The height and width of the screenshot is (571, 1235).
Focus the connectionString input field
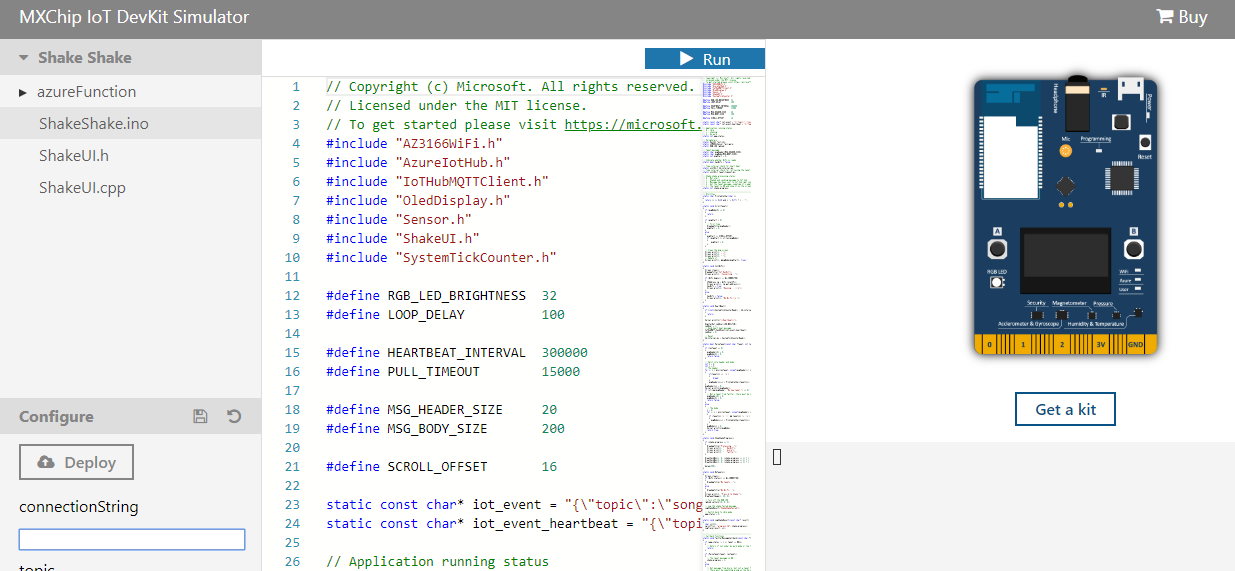point(132,540)
